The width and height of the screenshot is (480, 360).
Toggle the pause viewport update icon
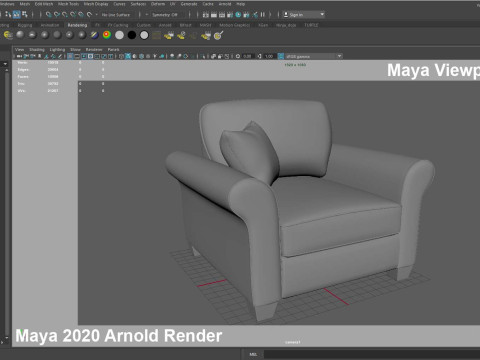pyautogui.click(x=263, y=15)
